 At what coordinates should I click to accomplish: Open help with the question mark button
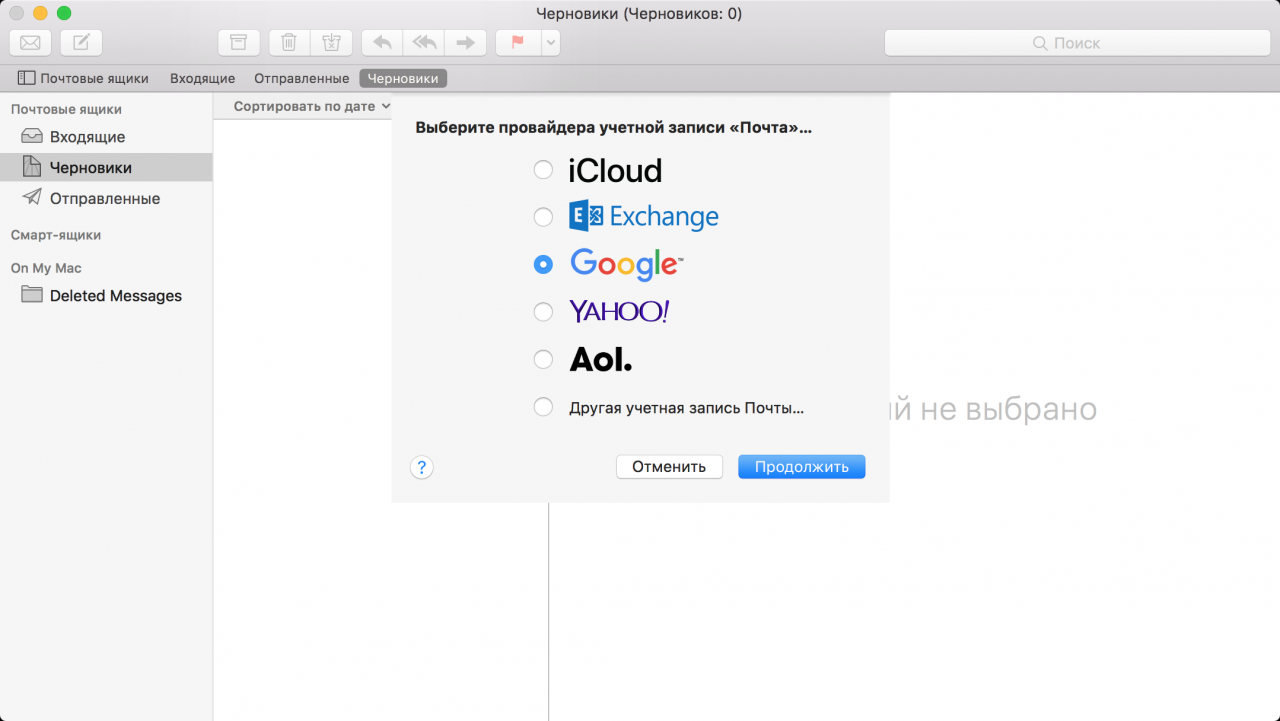(422, 467)
